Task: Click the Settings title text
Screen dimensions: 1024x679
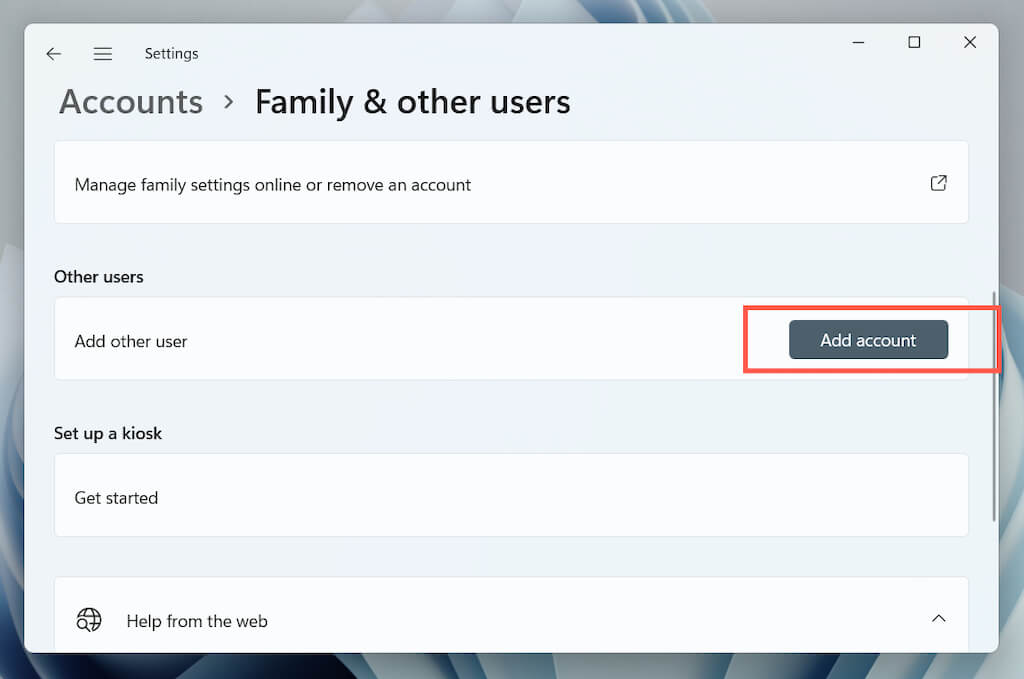Action: [x=171, y=54]
